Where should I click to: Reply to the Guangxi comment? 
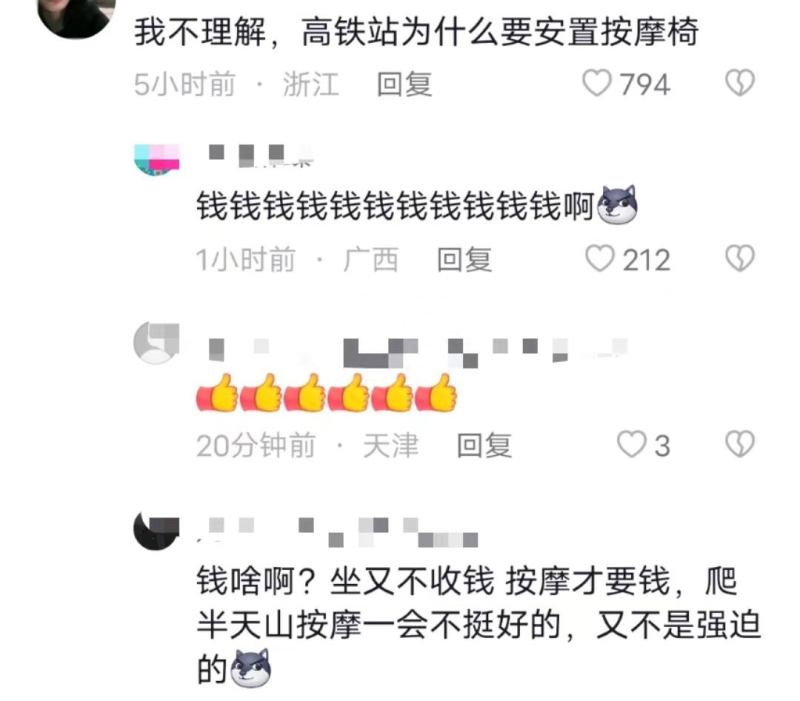464,260
